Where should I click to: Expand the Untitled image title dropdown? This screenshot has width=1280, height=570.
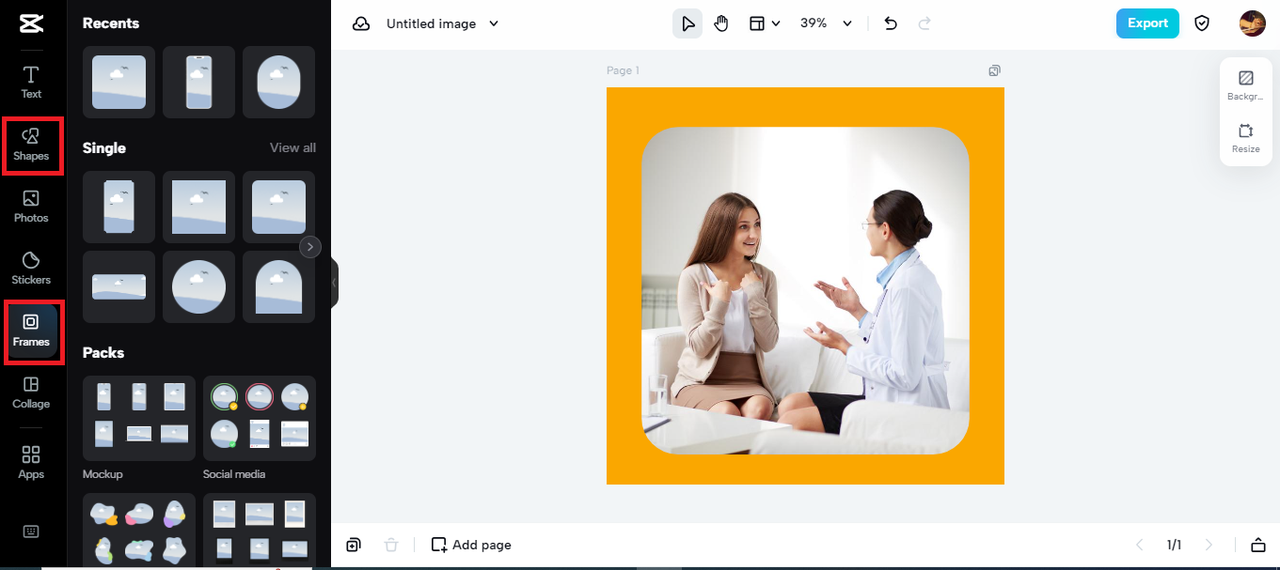[494, 24]
